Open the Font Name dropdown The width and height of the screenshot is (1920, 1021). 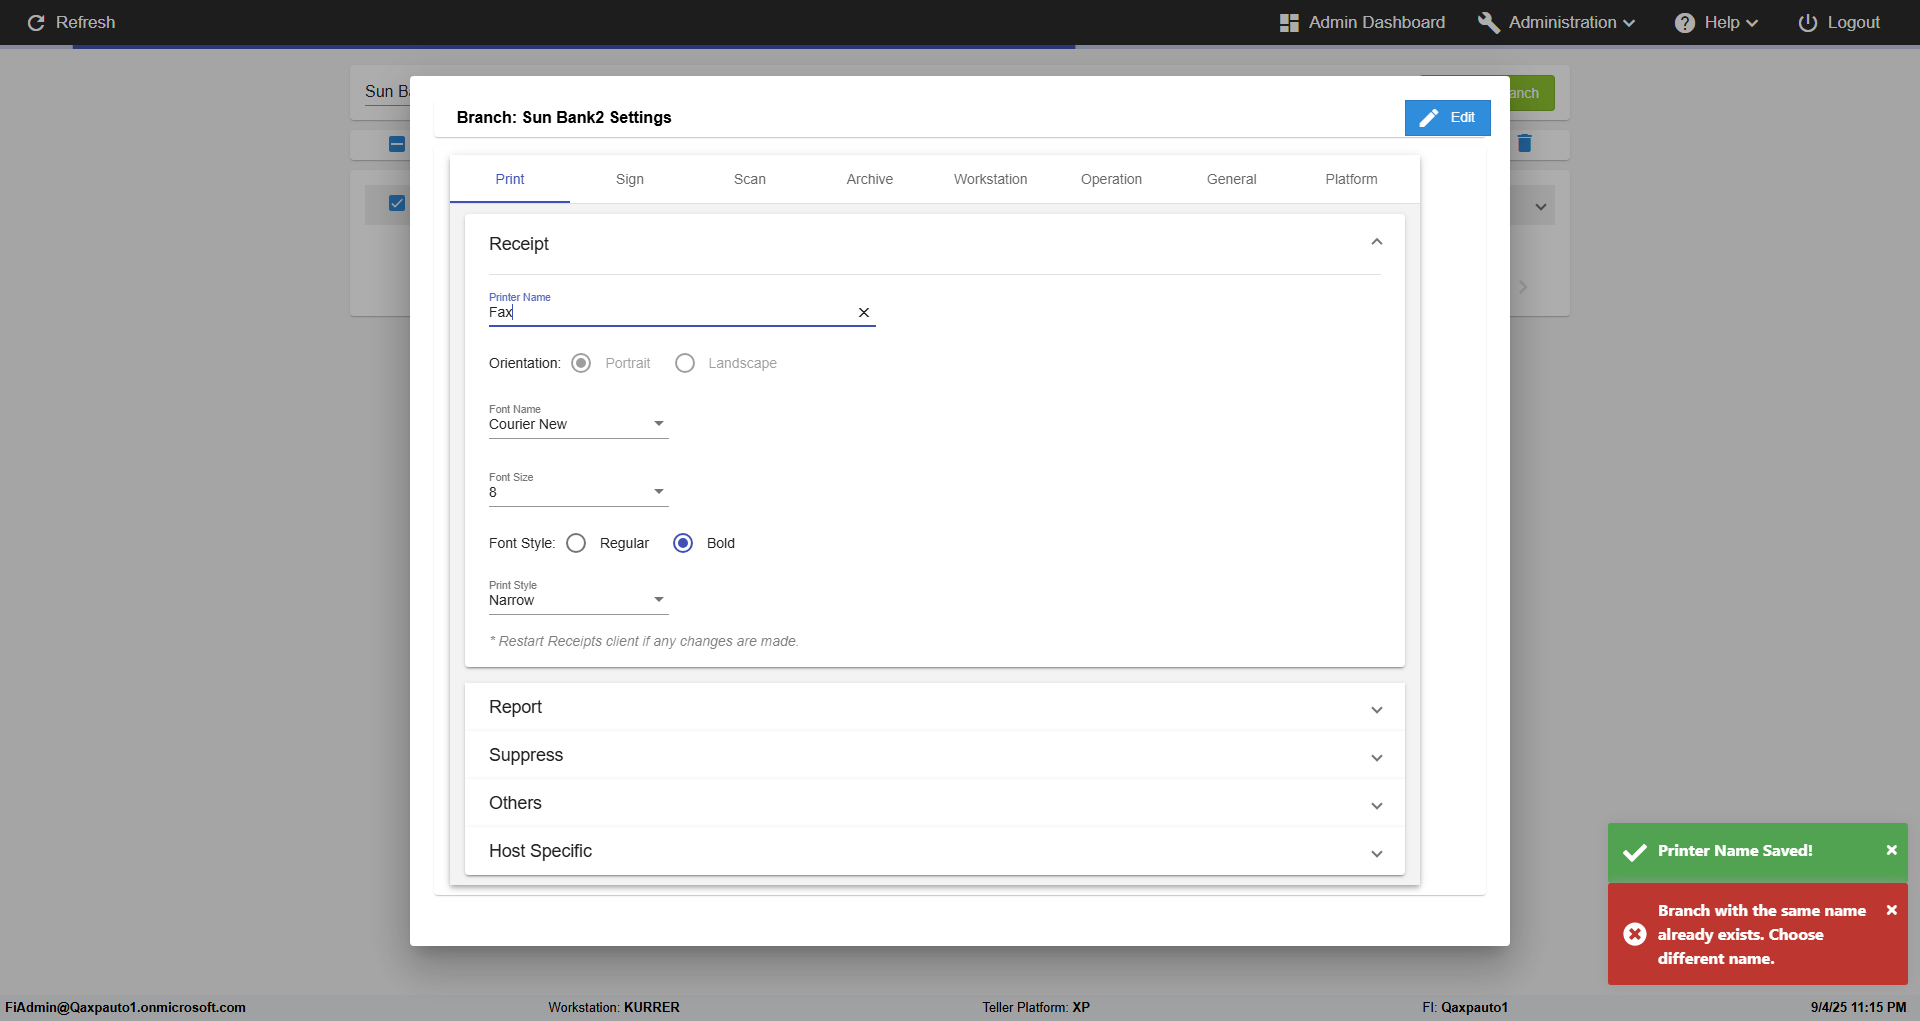(x=578, y=424)
